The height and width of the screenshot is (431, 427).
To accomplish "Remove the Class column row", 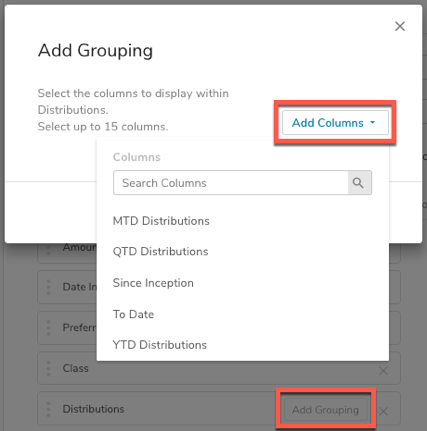I will pyautogui.click(x=383, y=370).
